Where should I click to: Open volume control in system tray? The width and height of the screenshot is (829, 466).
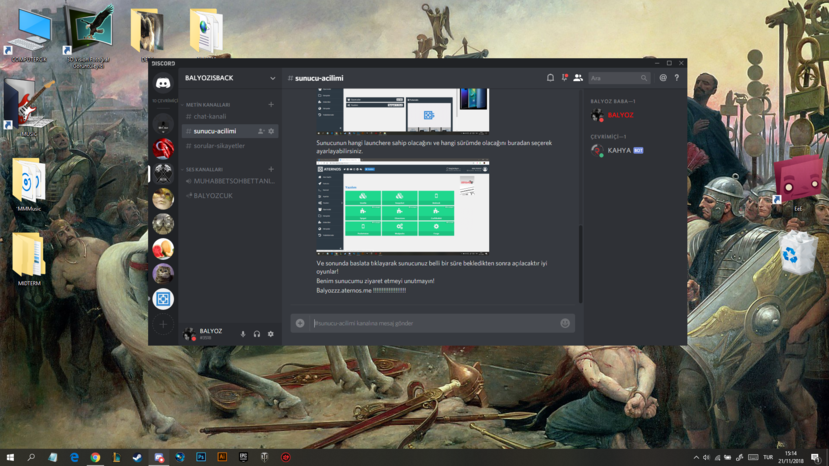click(706, 458)
